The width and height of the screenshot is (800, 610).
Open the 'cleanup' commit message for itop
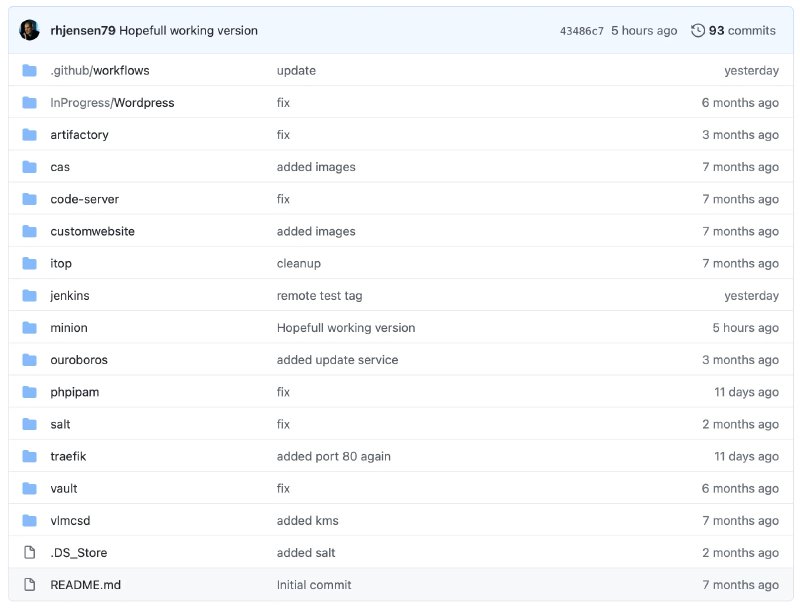pyautogui.click(x=298, y=263)
